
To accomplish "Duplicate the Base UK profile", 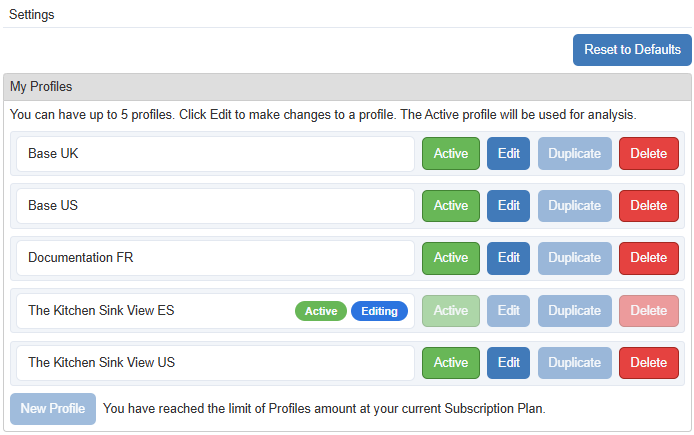I will (574, 154).
